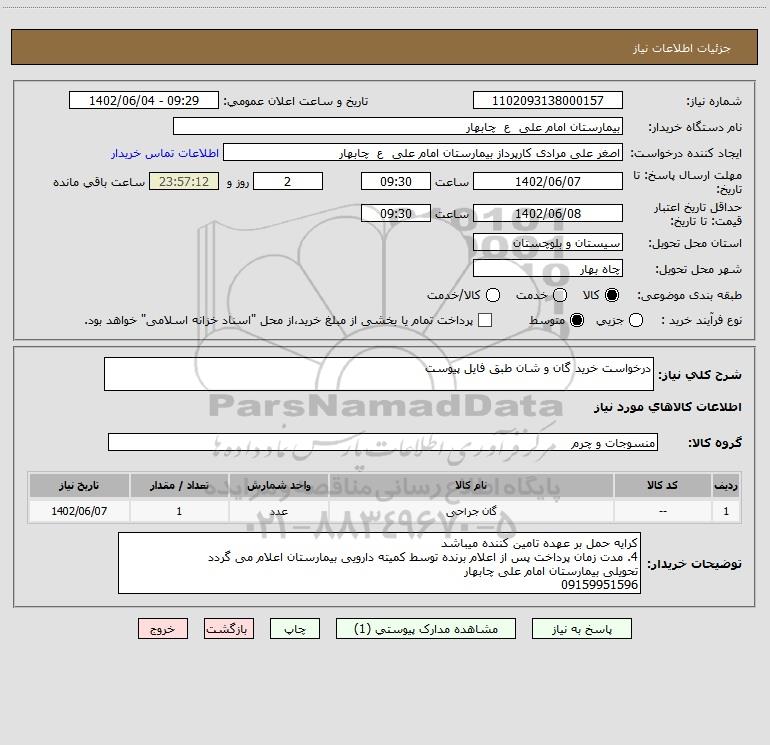Viewport: 770px width, 745px height.
Task: Click the شرح کلی نیاز text area
Action: (379, 374)
